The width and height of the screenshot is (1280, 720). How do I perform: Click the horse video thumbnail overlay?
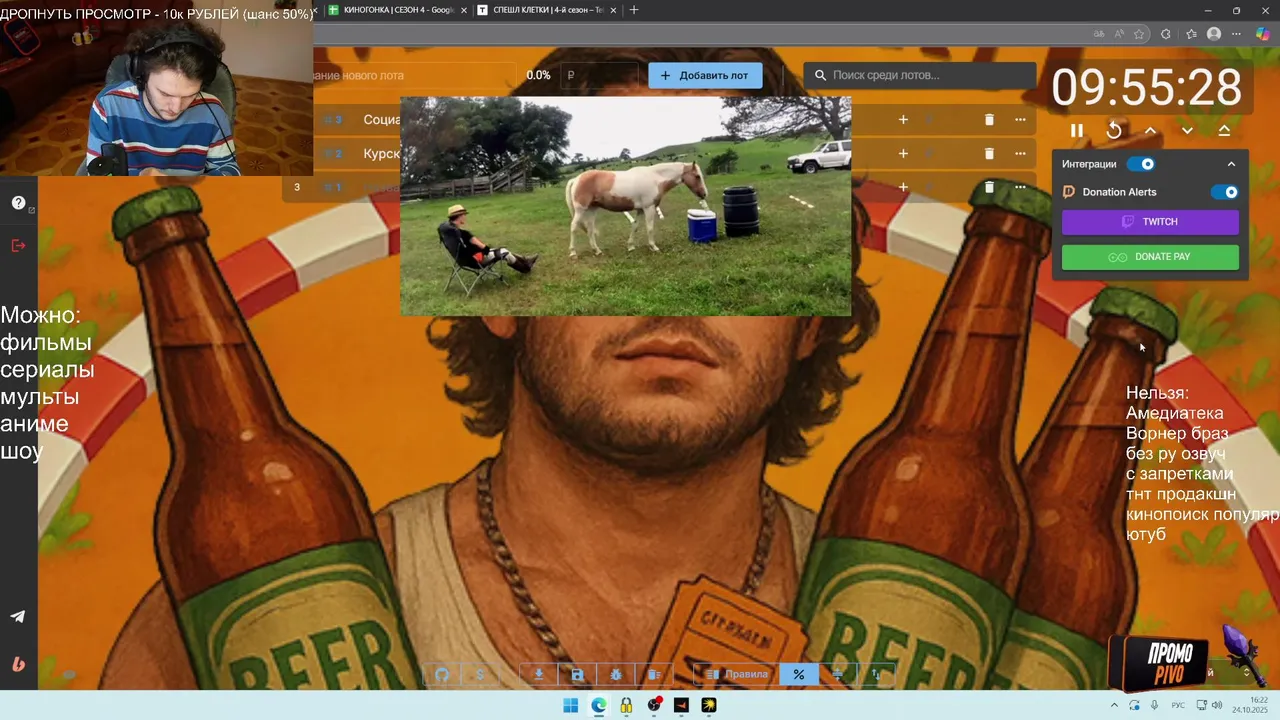[x=625, y=206]
